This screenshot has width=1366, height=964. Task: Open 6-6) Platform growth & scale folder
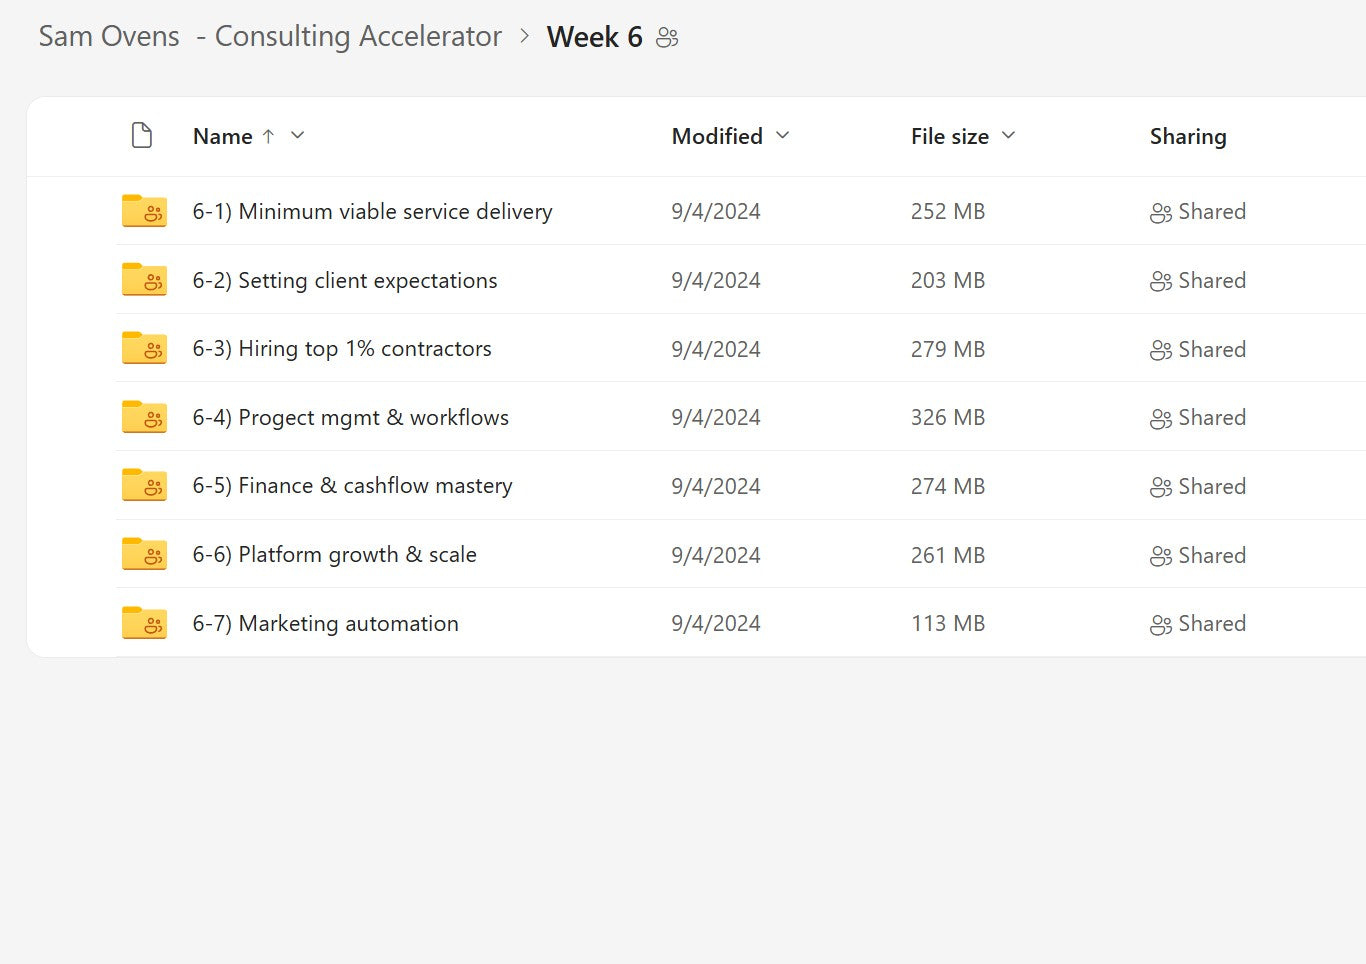[x=334, y=554]
